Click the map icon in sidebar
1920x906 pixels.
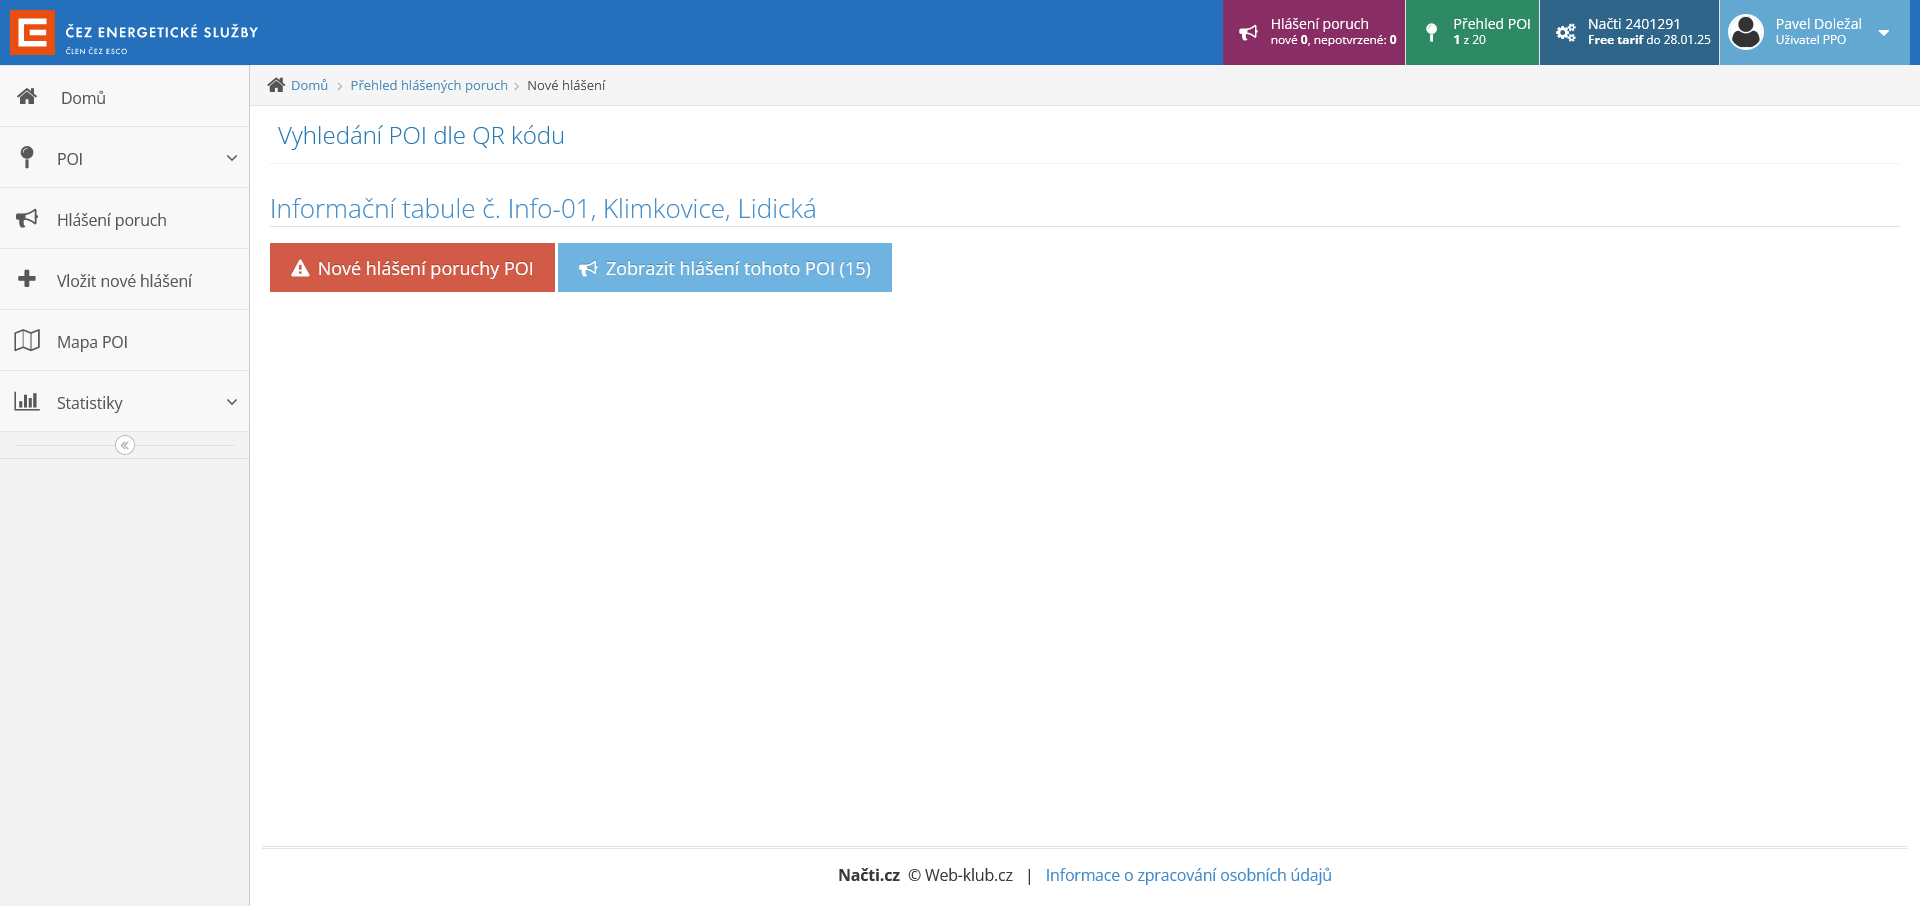click(27, 341)
